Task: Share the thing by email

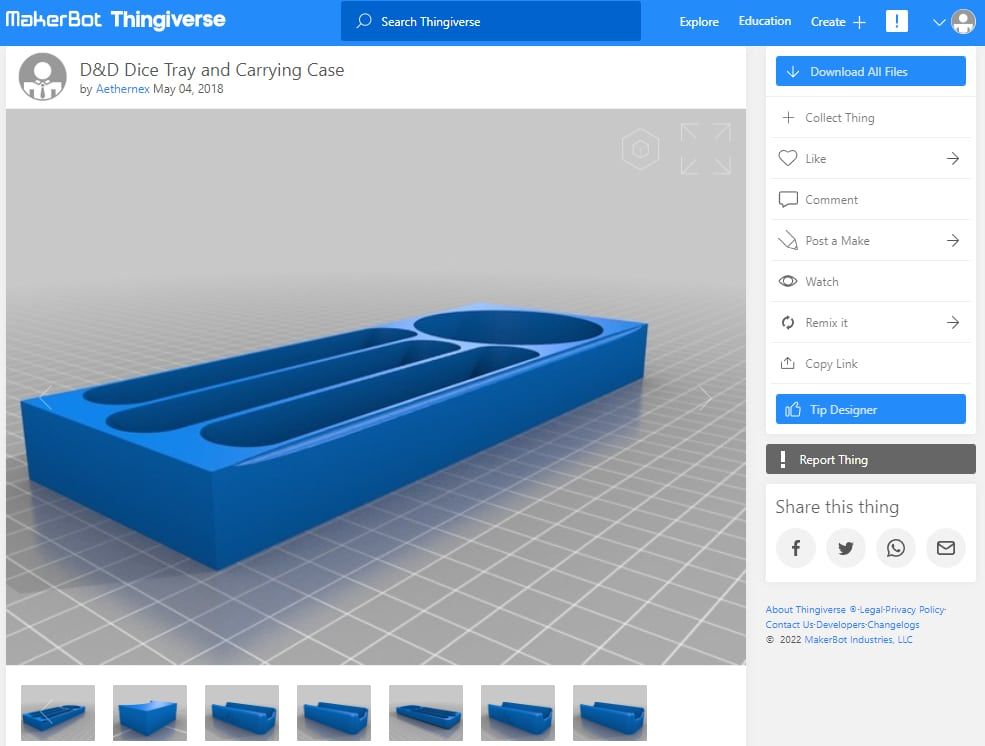Action: coord(946,548)
